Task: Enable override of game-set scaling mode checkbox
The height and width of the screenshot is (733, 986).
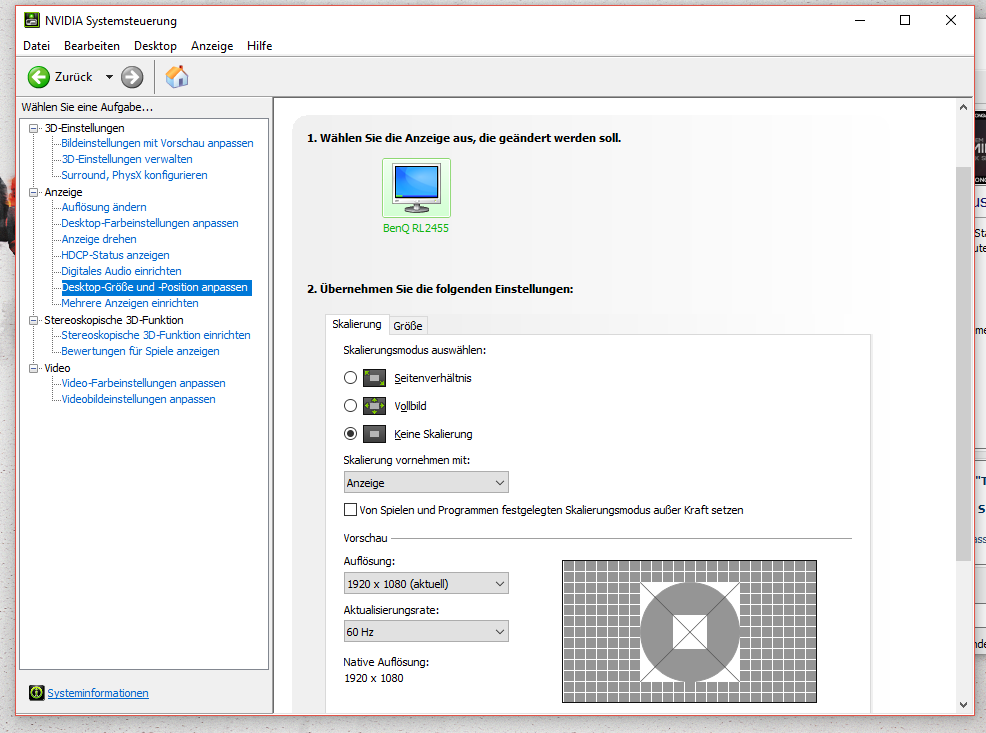Action: [x=350, y=510]
